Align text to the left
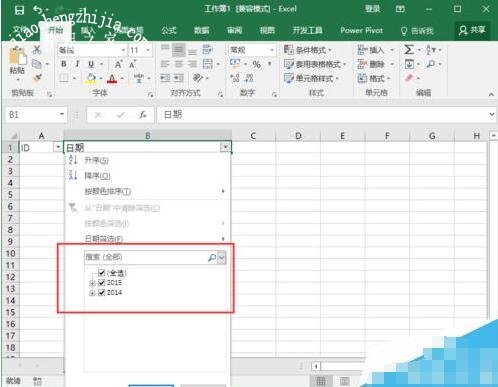The height and width of the screenshot is (387, 498). click(x=165, y=64)
